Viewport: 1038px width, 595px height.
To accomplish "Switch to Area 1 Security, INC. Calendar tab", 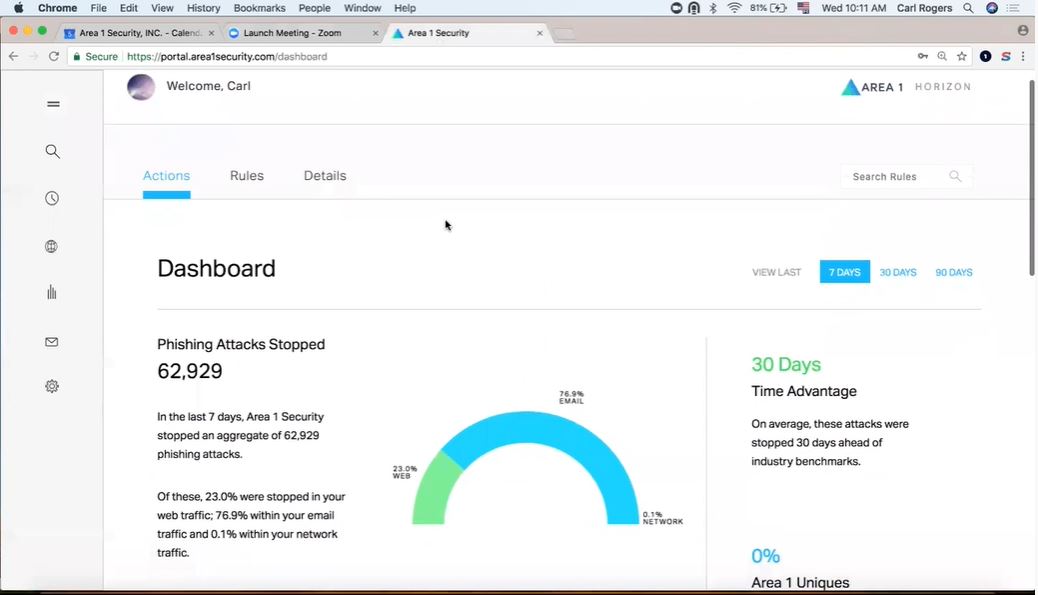I will 138,32.
